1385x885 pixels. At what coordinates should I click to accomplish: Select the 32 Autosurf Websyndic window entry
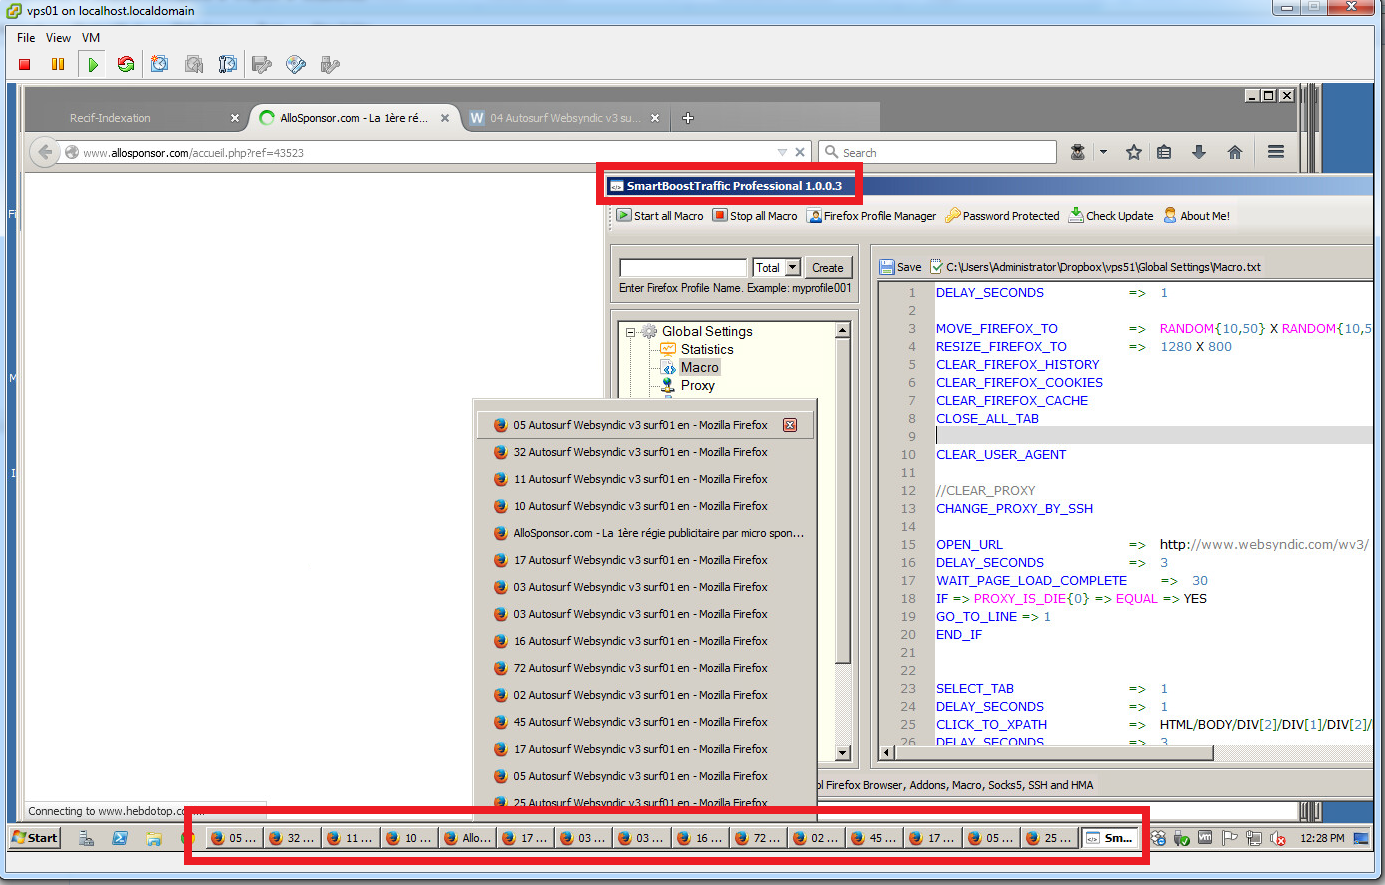coord(640,452)
